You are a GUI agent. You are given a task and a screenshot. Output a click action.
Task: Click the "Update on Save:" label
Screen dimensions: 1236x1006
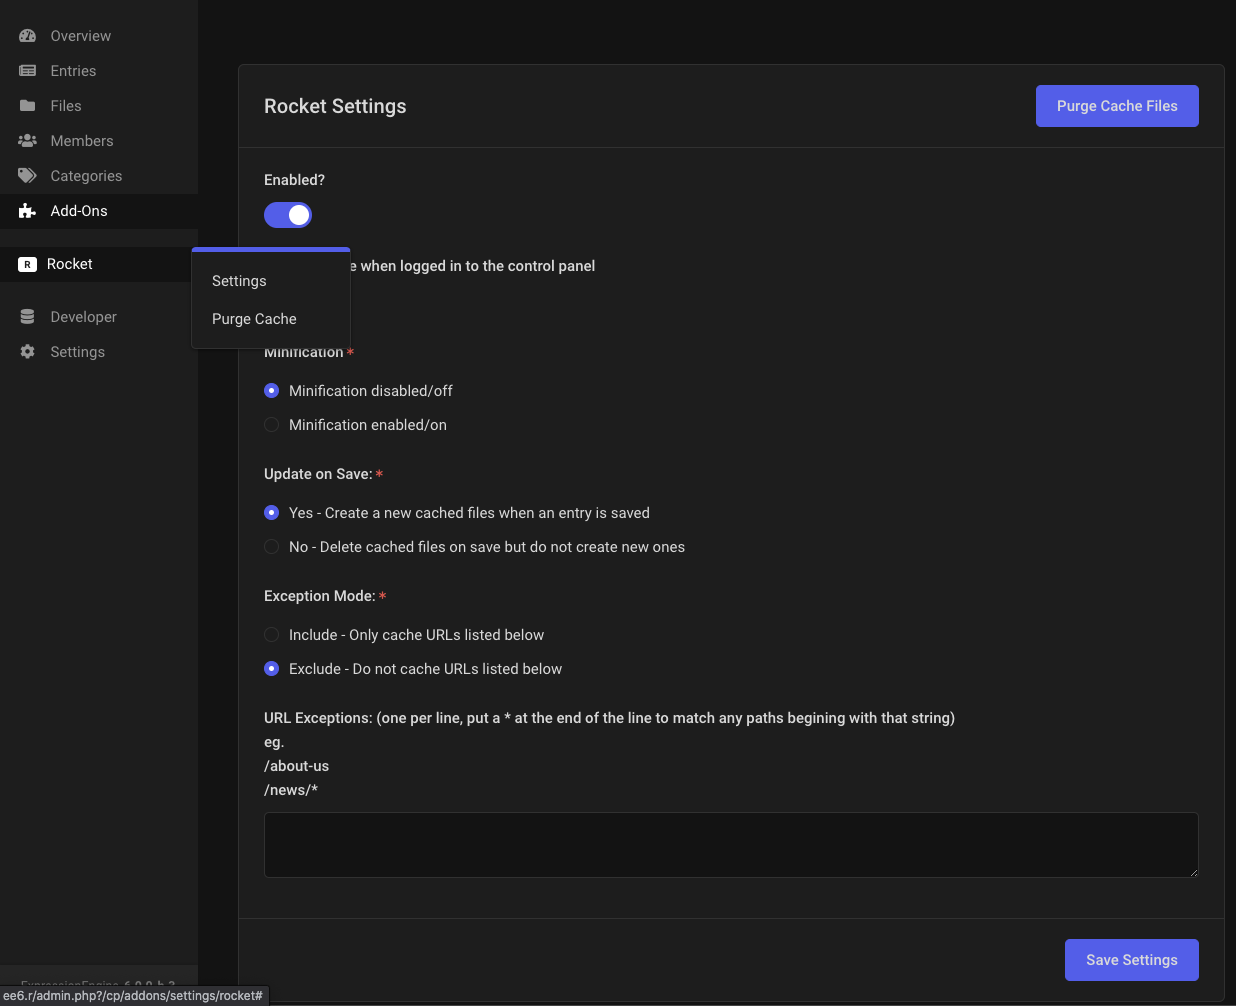pos(318,474)
